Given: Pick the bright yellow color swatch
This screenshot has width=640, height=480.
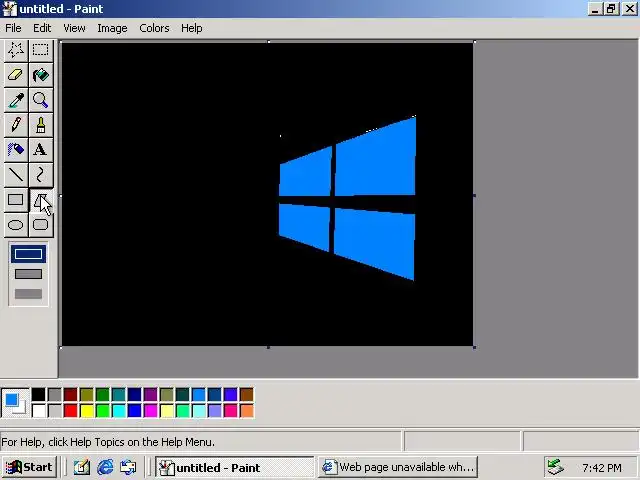Looking at the screenshot, I should coord(87,411).
